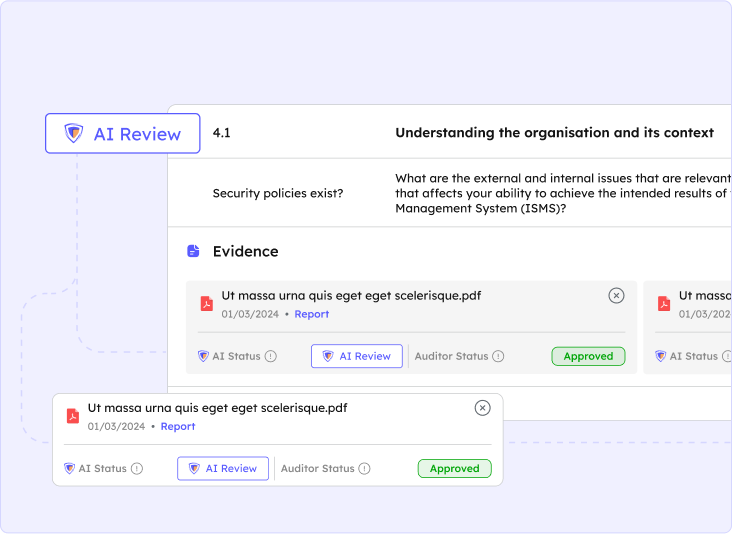Open the Report link in the first Evidence card
This screenshot has width=732, height=534.
pyautogui.click(x=311, y=314)
